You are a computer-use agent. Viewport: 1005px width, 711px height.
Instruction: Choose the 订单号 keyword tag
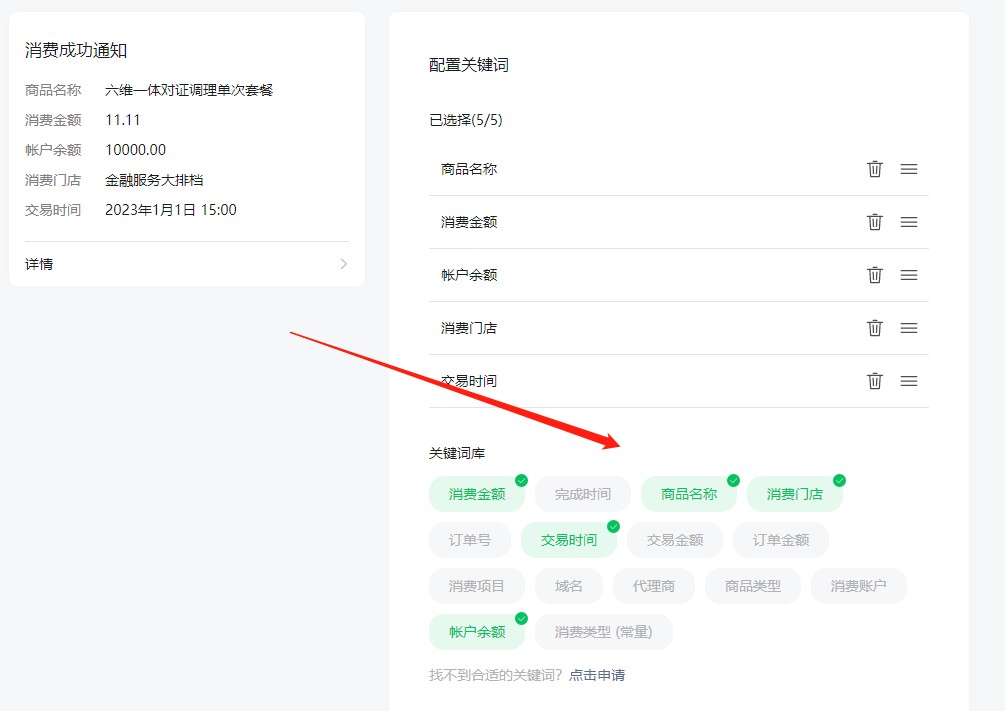(x=469, y=540)
